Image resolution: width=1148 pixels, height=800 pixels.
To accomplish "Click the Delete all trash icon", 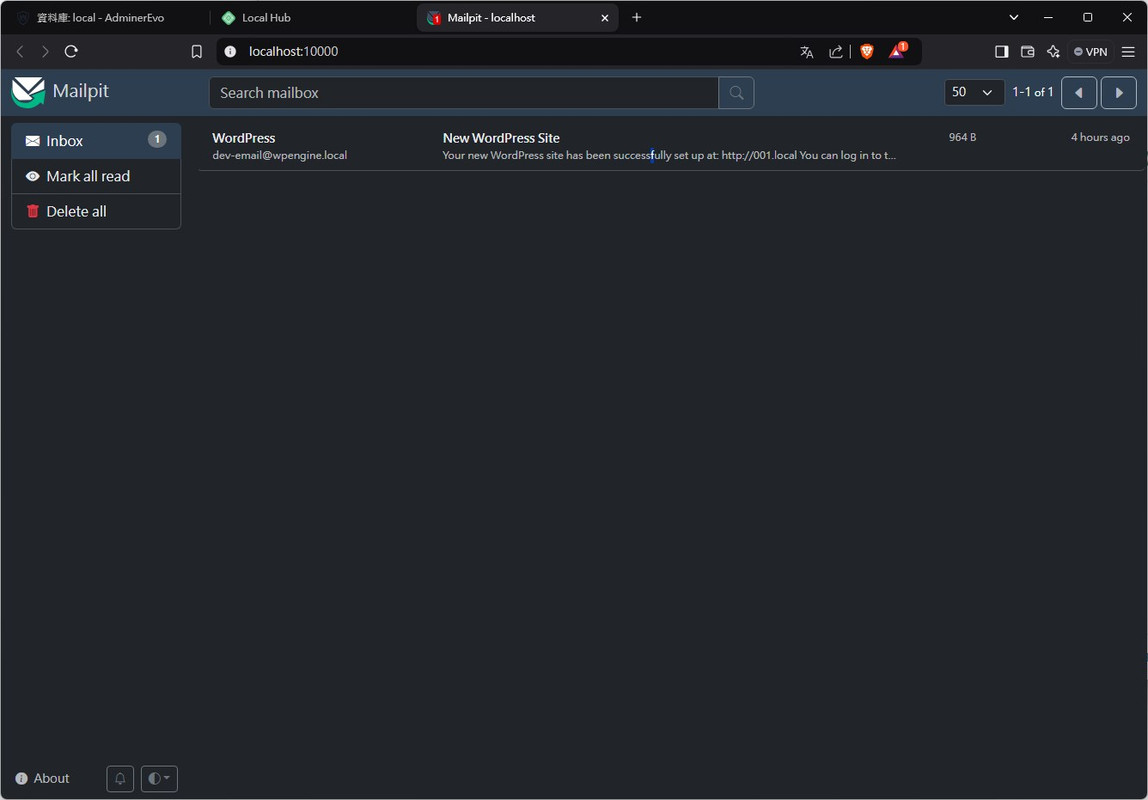I will [x=32, y=212].
